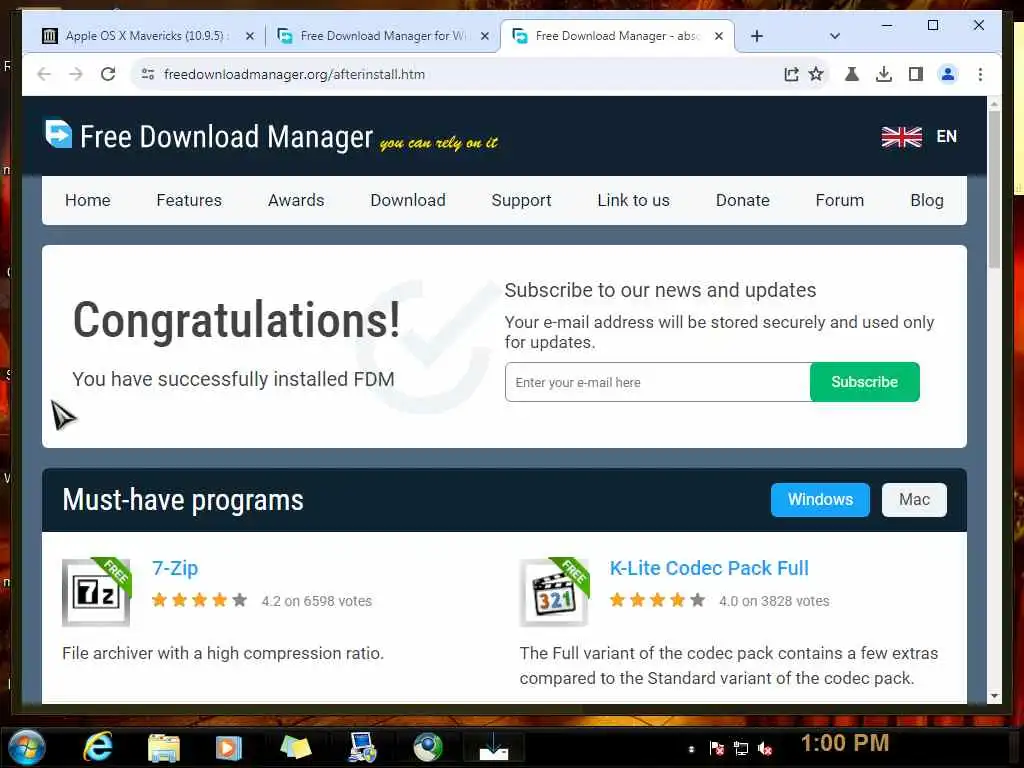Select the Mac programs filter
1024x768 pixels.
tap(914, 500)
